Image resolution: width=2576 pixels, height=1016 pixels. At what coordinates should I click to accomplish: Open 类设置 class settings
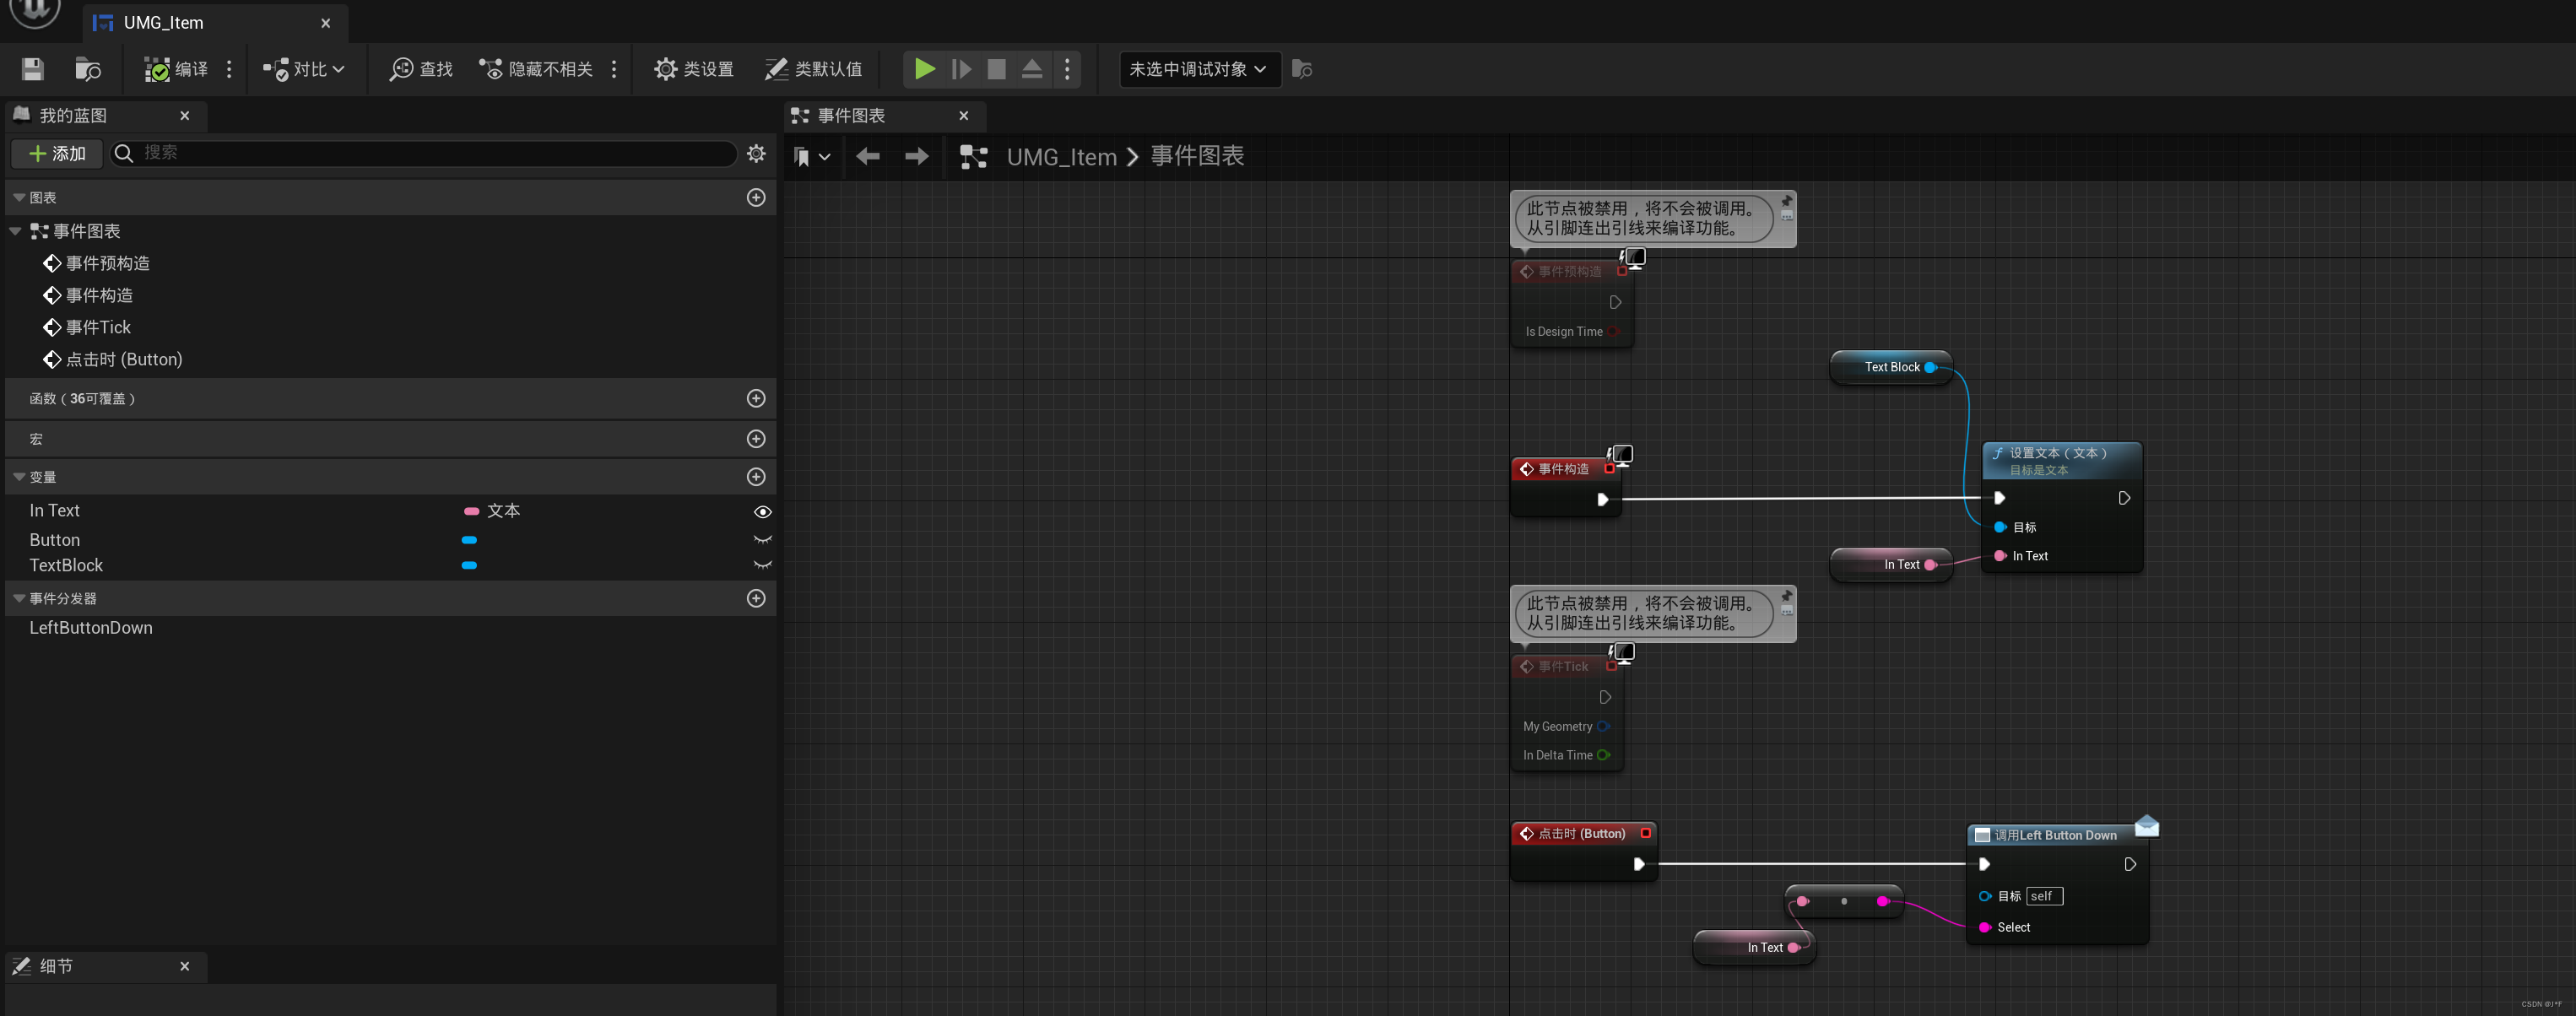pos(694,69)
